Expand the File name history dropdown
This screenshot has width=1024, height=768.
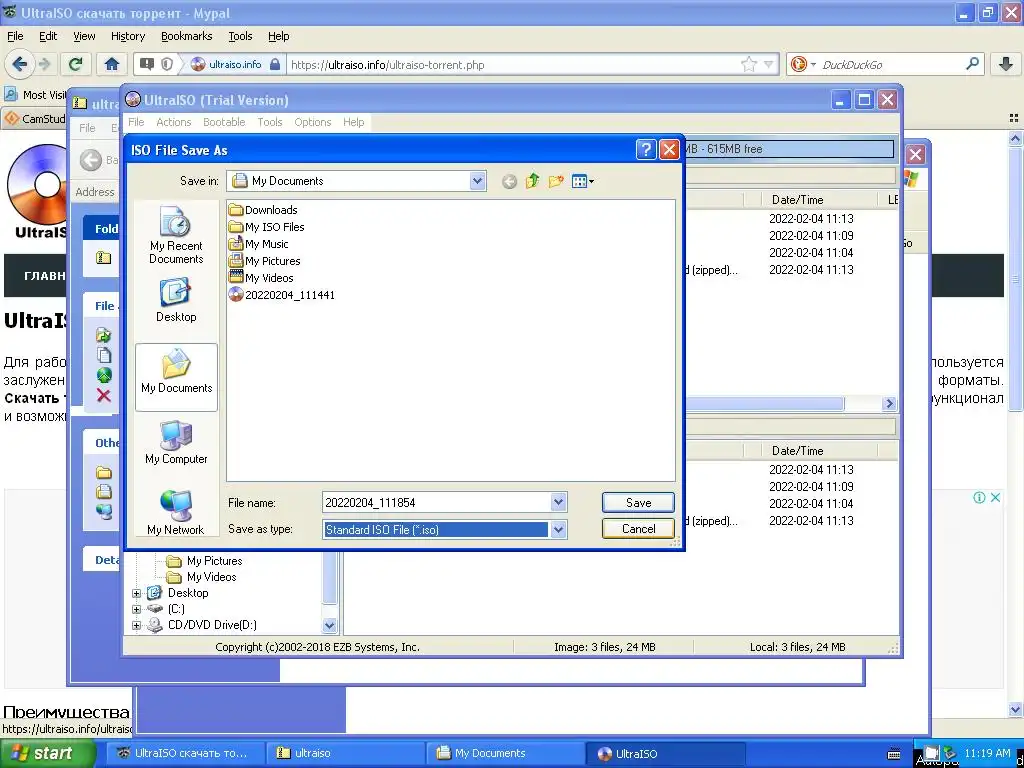coord(558,502)
